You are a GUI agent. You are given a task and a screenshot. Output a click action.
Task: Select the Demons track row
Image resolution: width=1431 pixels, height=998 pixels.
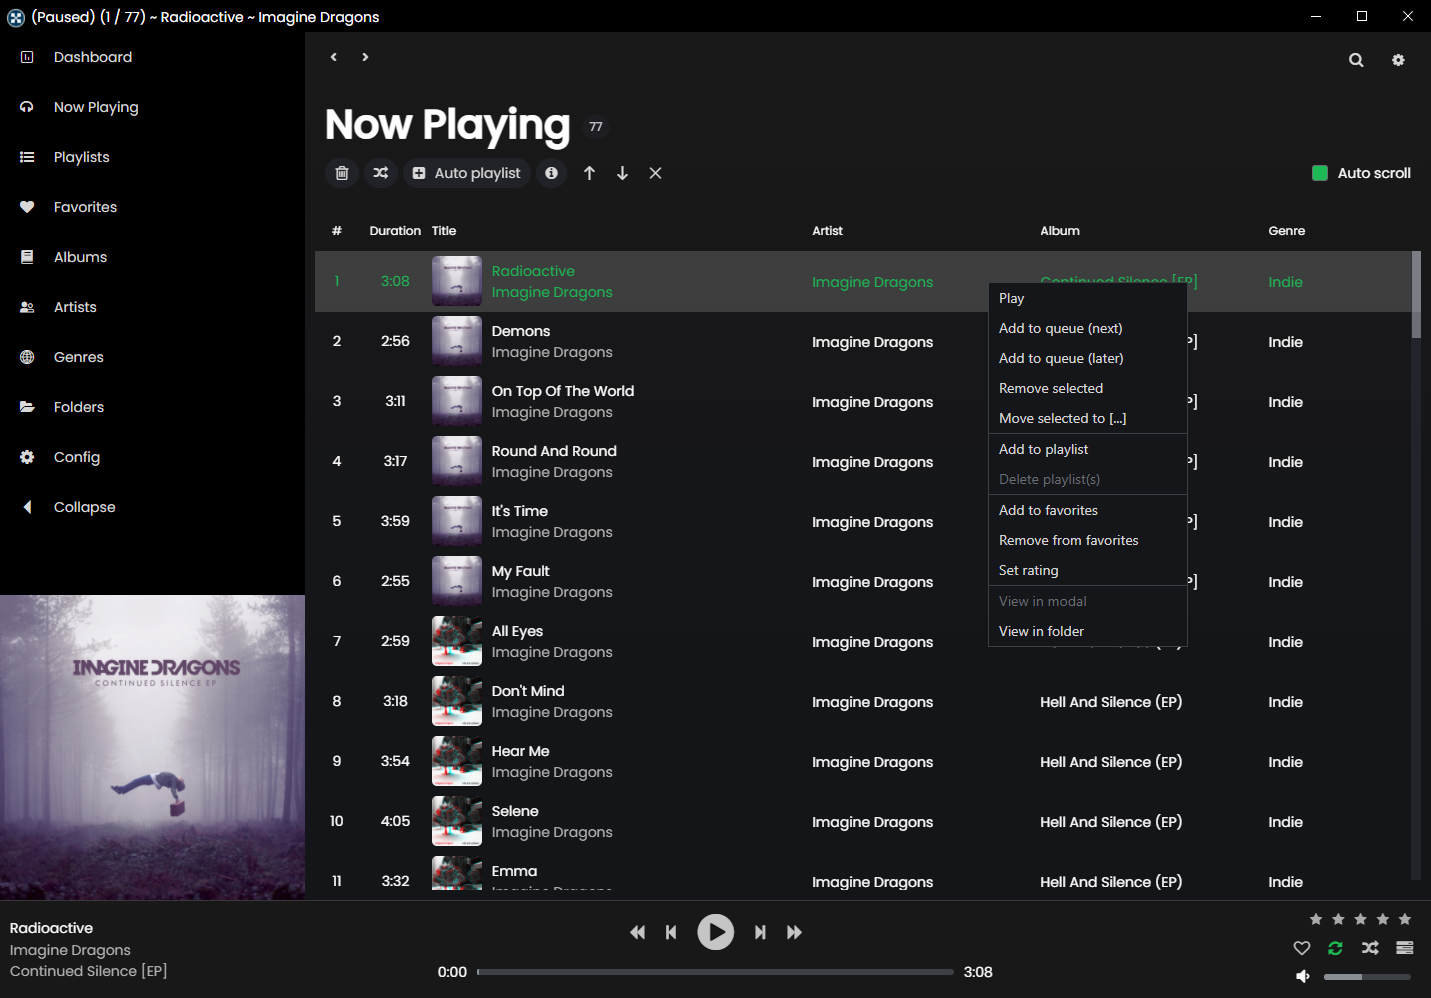863,342
